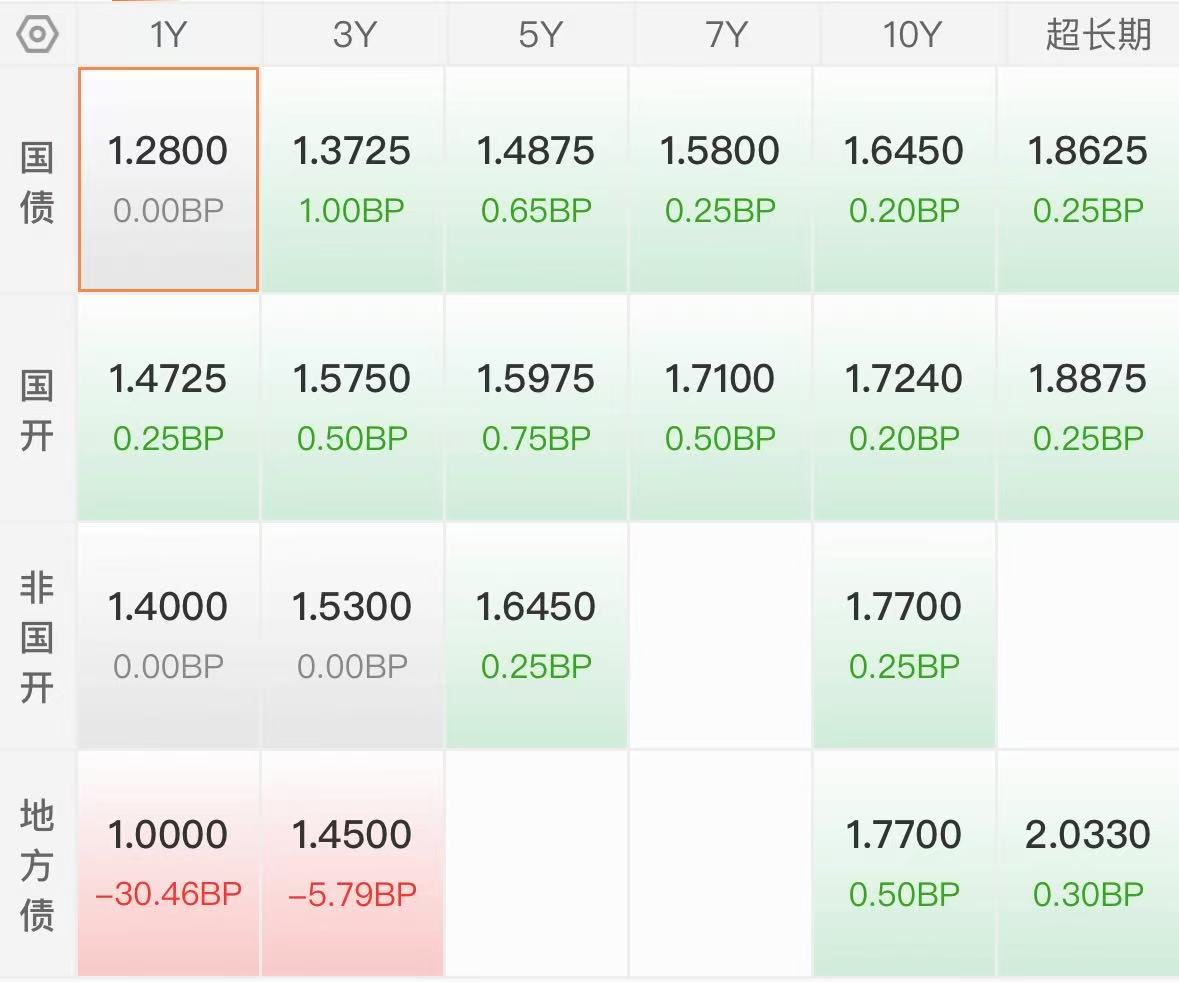The width and height of the screenshot is (1179, 982).
Task: Select the 10Y column header
Action: click(x=911, y=35)
